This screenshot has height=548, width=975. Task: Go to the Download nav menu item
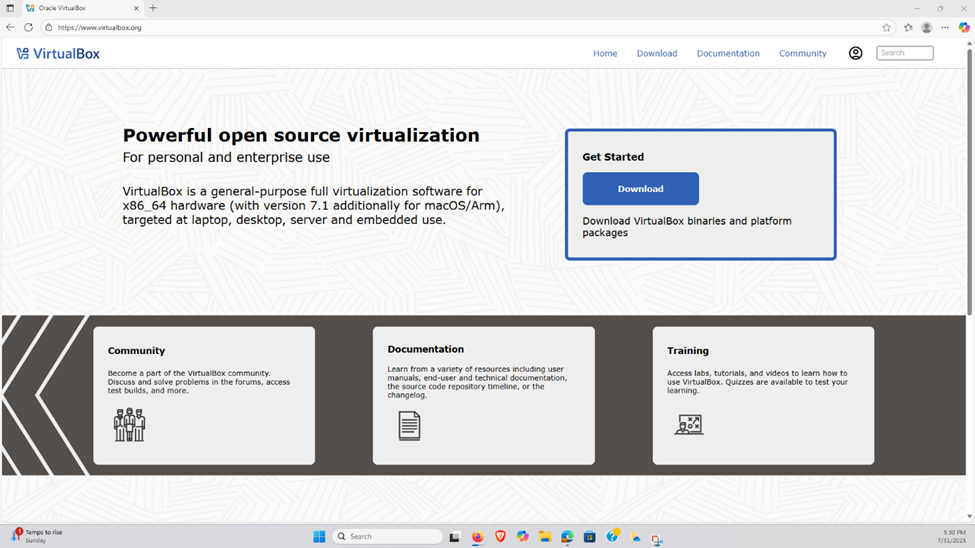(x=656, y=54)
